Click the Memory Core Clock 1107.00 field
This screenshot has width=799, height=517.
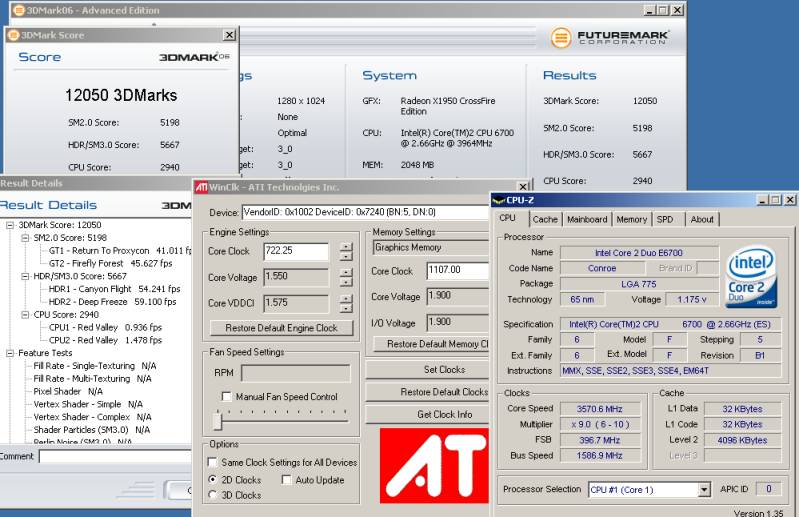pos(457,270)
